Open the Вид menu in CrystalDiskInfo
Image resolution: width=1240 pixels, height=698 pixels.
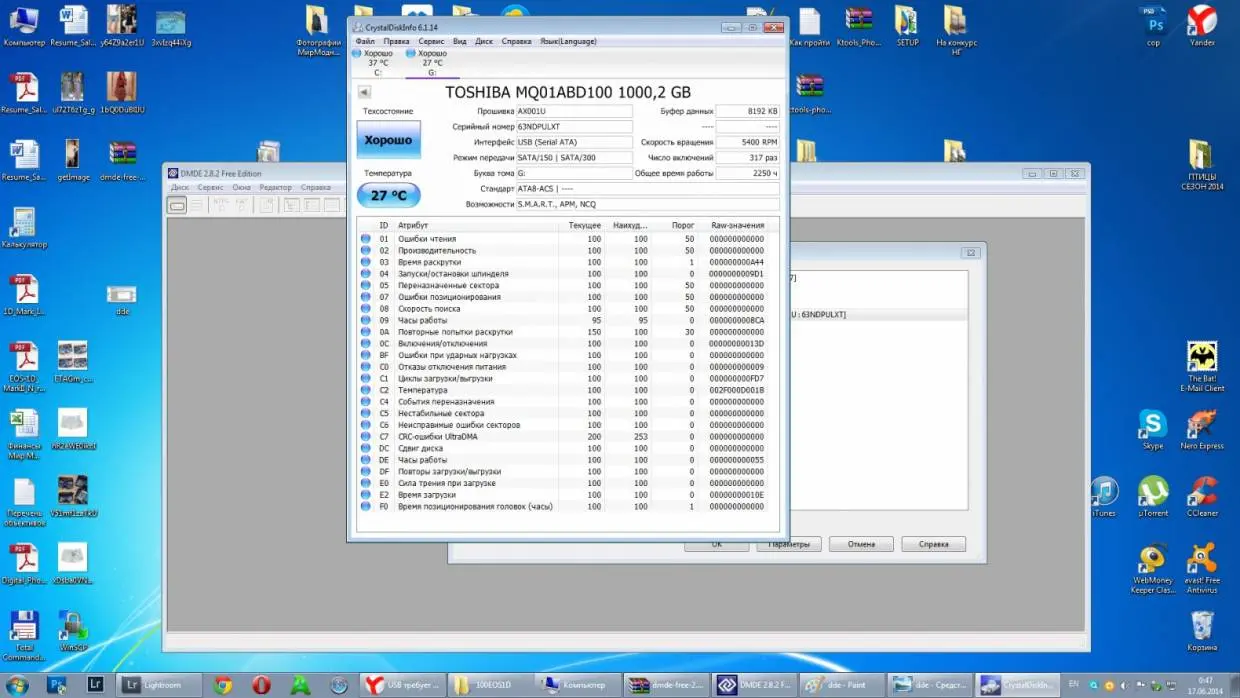[460, 41]
